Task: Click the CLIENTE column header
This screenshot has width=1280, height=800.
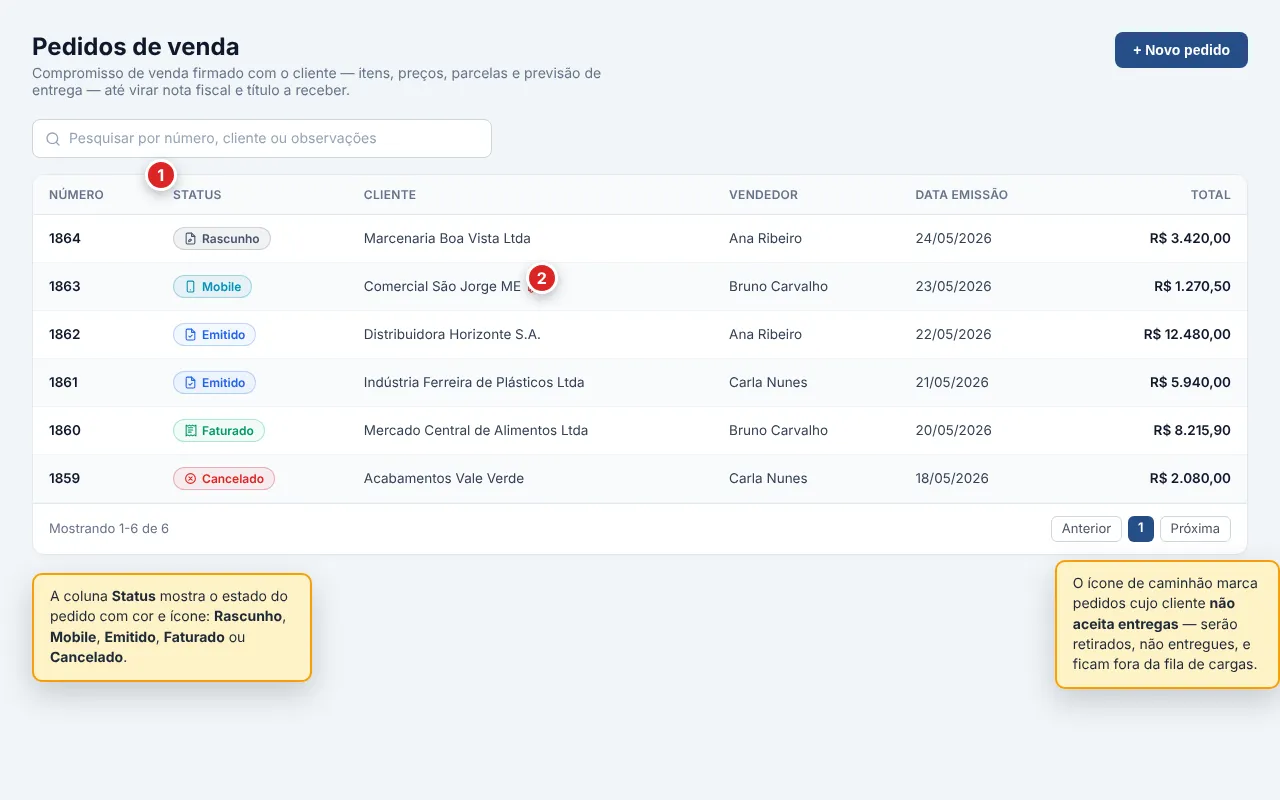Action: pos(390,195)
